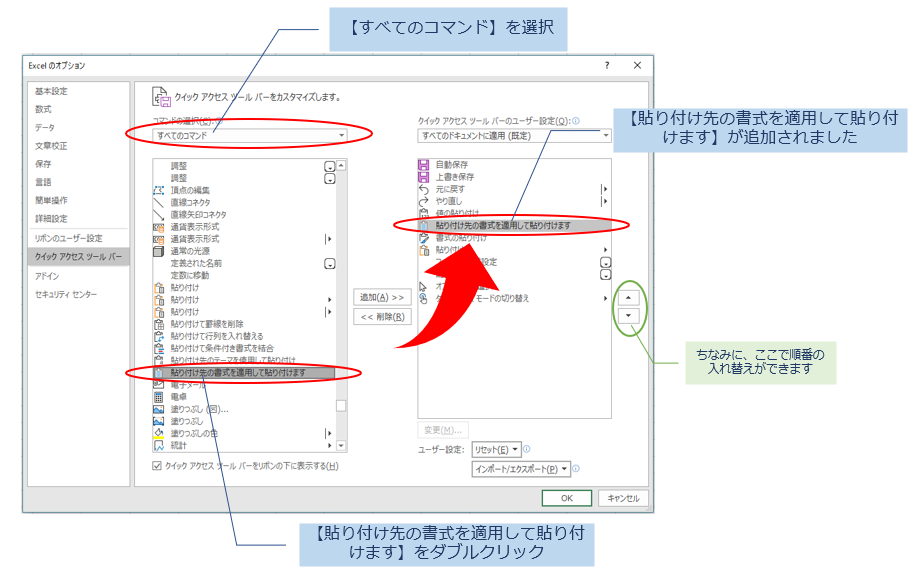921x575 pixels.
Task: Select 頂点の編集 icon in command list
Action: (x=159, y=190)
